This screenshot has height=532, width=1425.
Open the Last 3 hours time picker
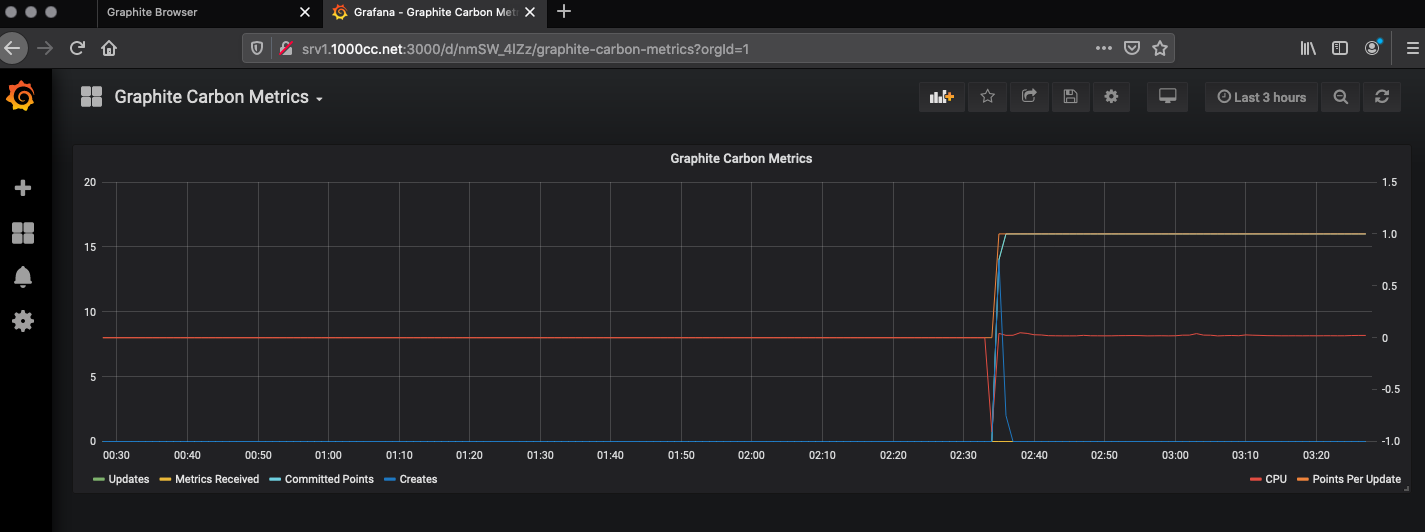[x=1262, y=97]
